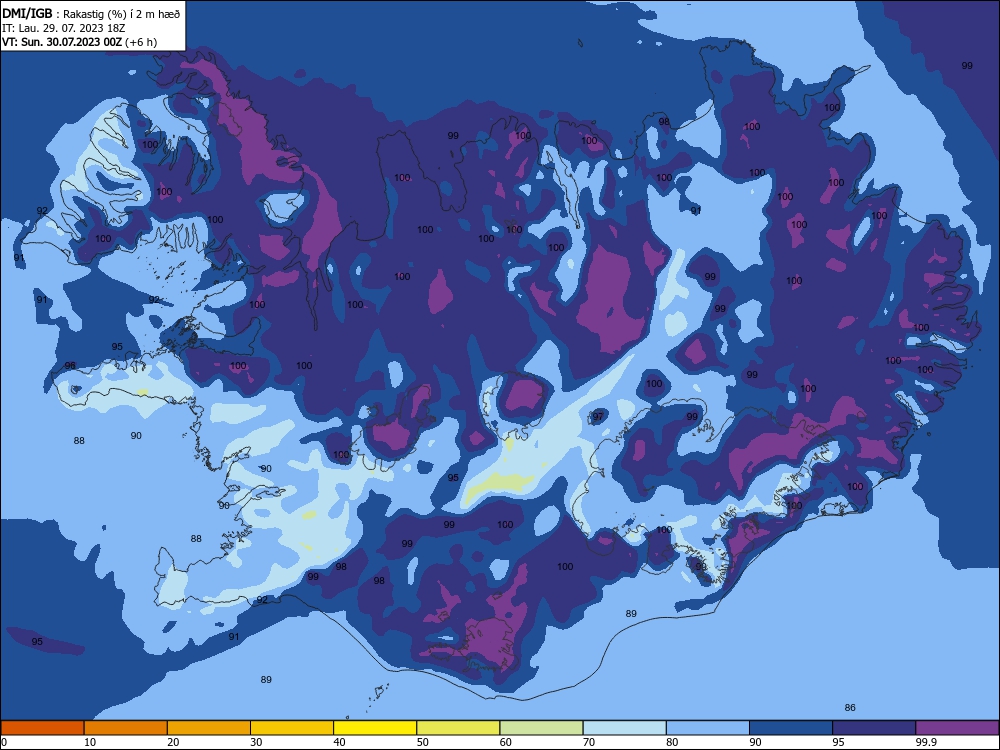The height and width of the screenshot is (750, 1000).
Task: Click the initial time line 'IT: Lau. 29. 07. 2023 18Z'
Action: point(64,28)
